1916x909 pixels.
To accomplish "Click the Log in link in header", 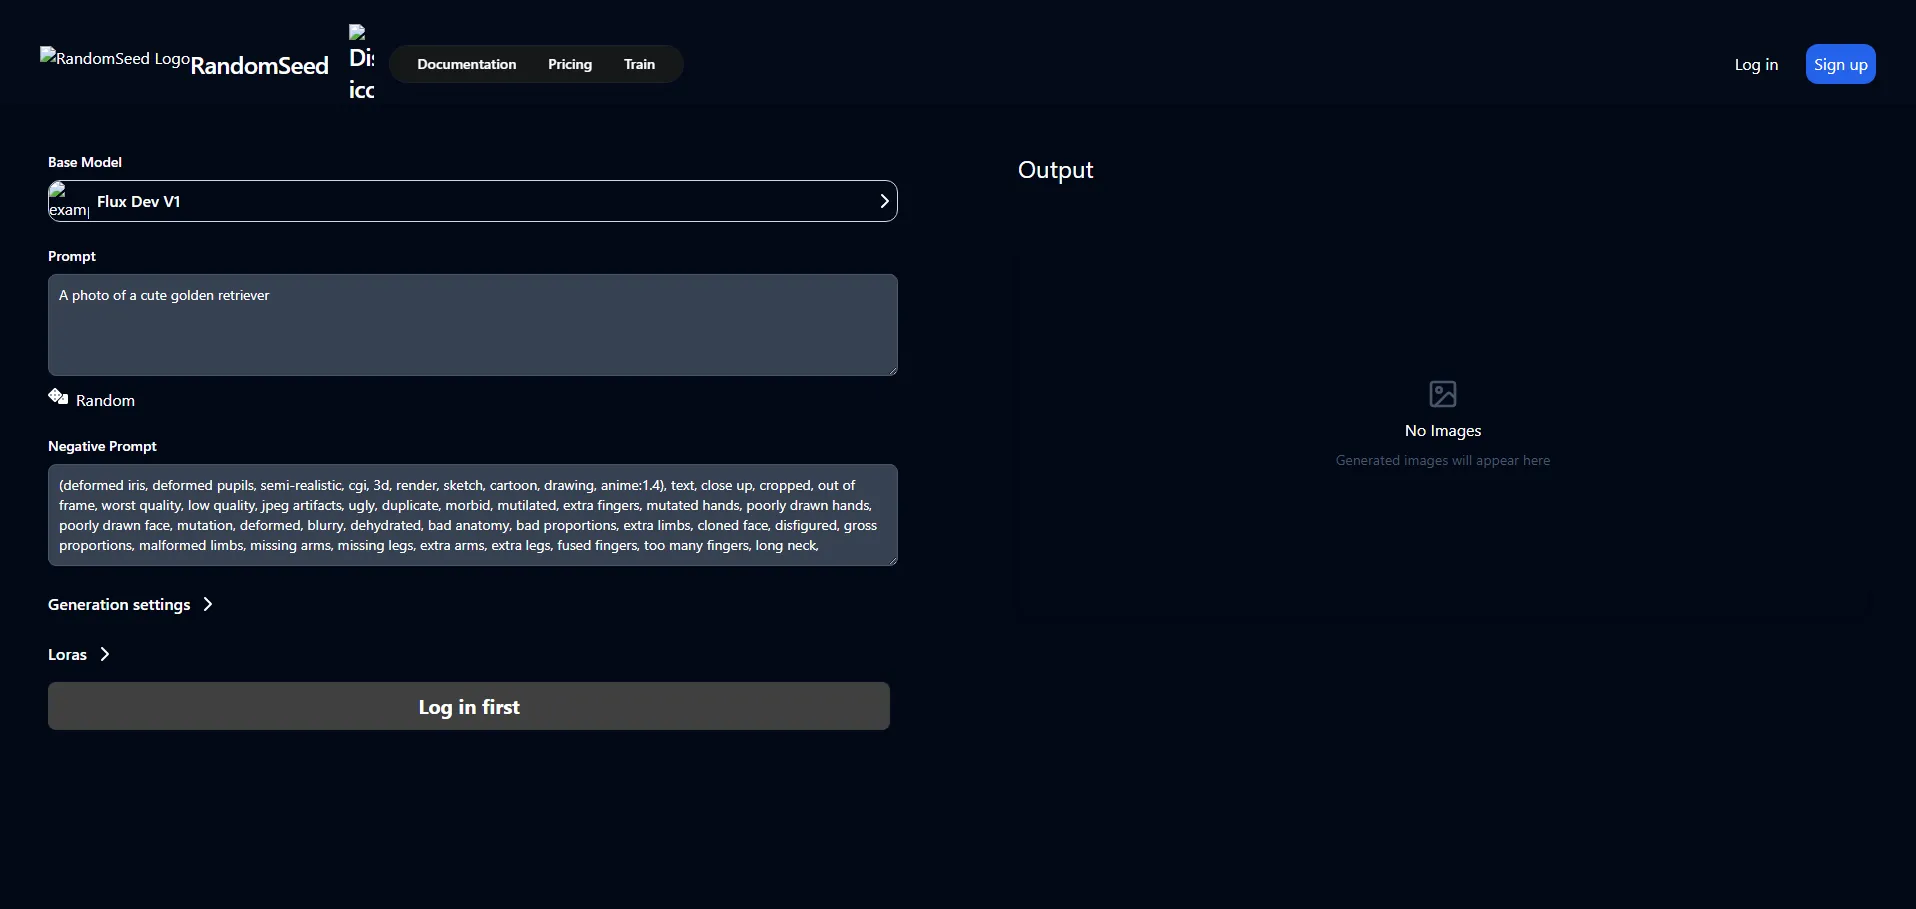I will [x=1755, y=64].
